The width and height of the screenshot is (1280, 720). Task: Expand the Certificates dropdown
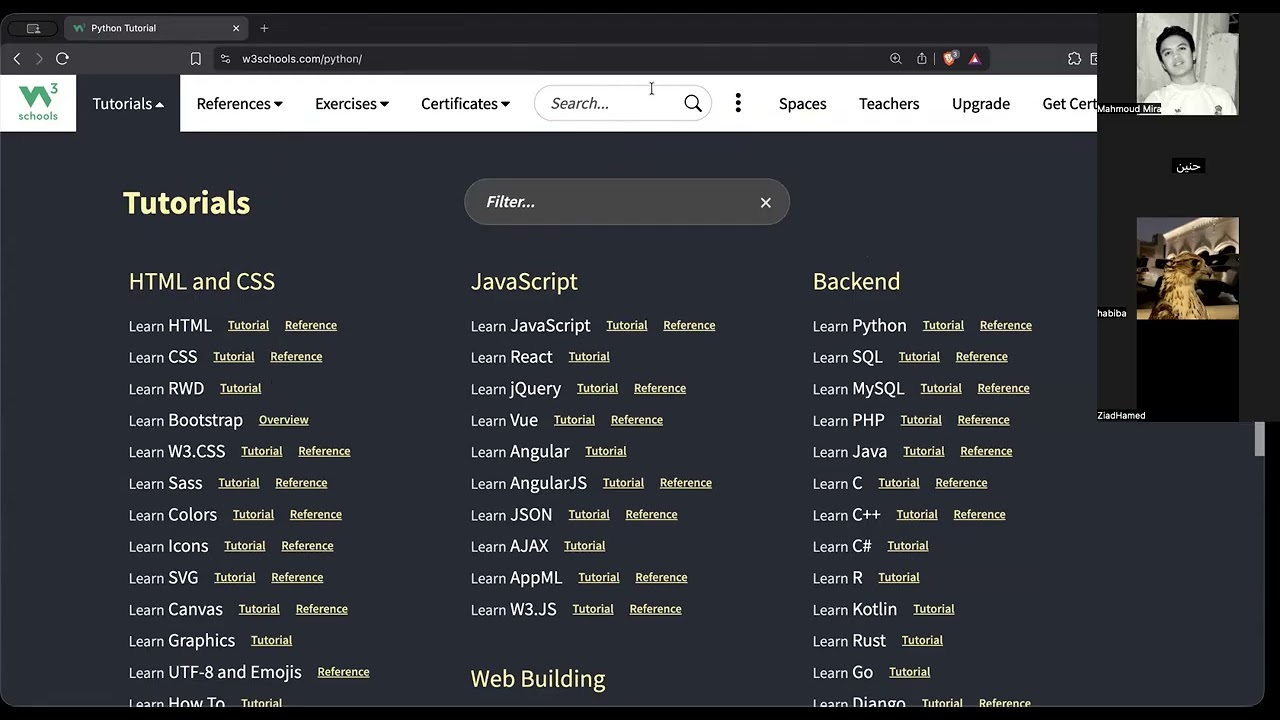tap(465, 103)
